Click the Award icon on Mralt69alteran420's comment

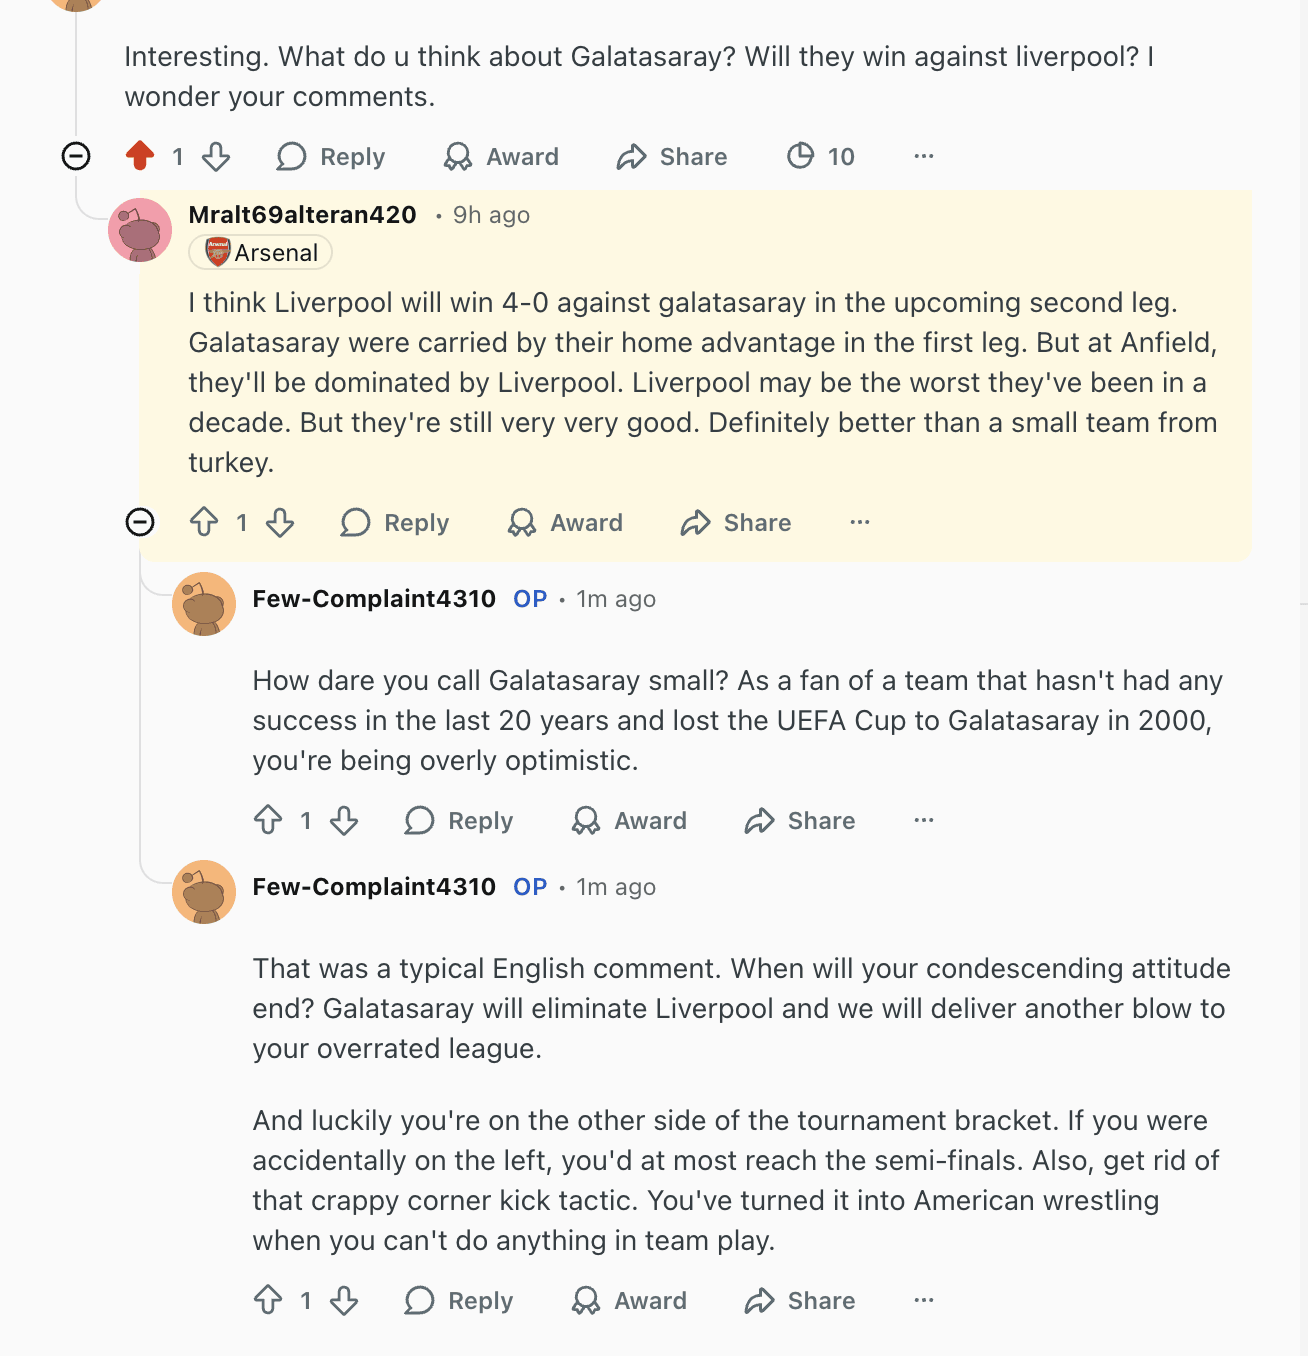[522, 522]
